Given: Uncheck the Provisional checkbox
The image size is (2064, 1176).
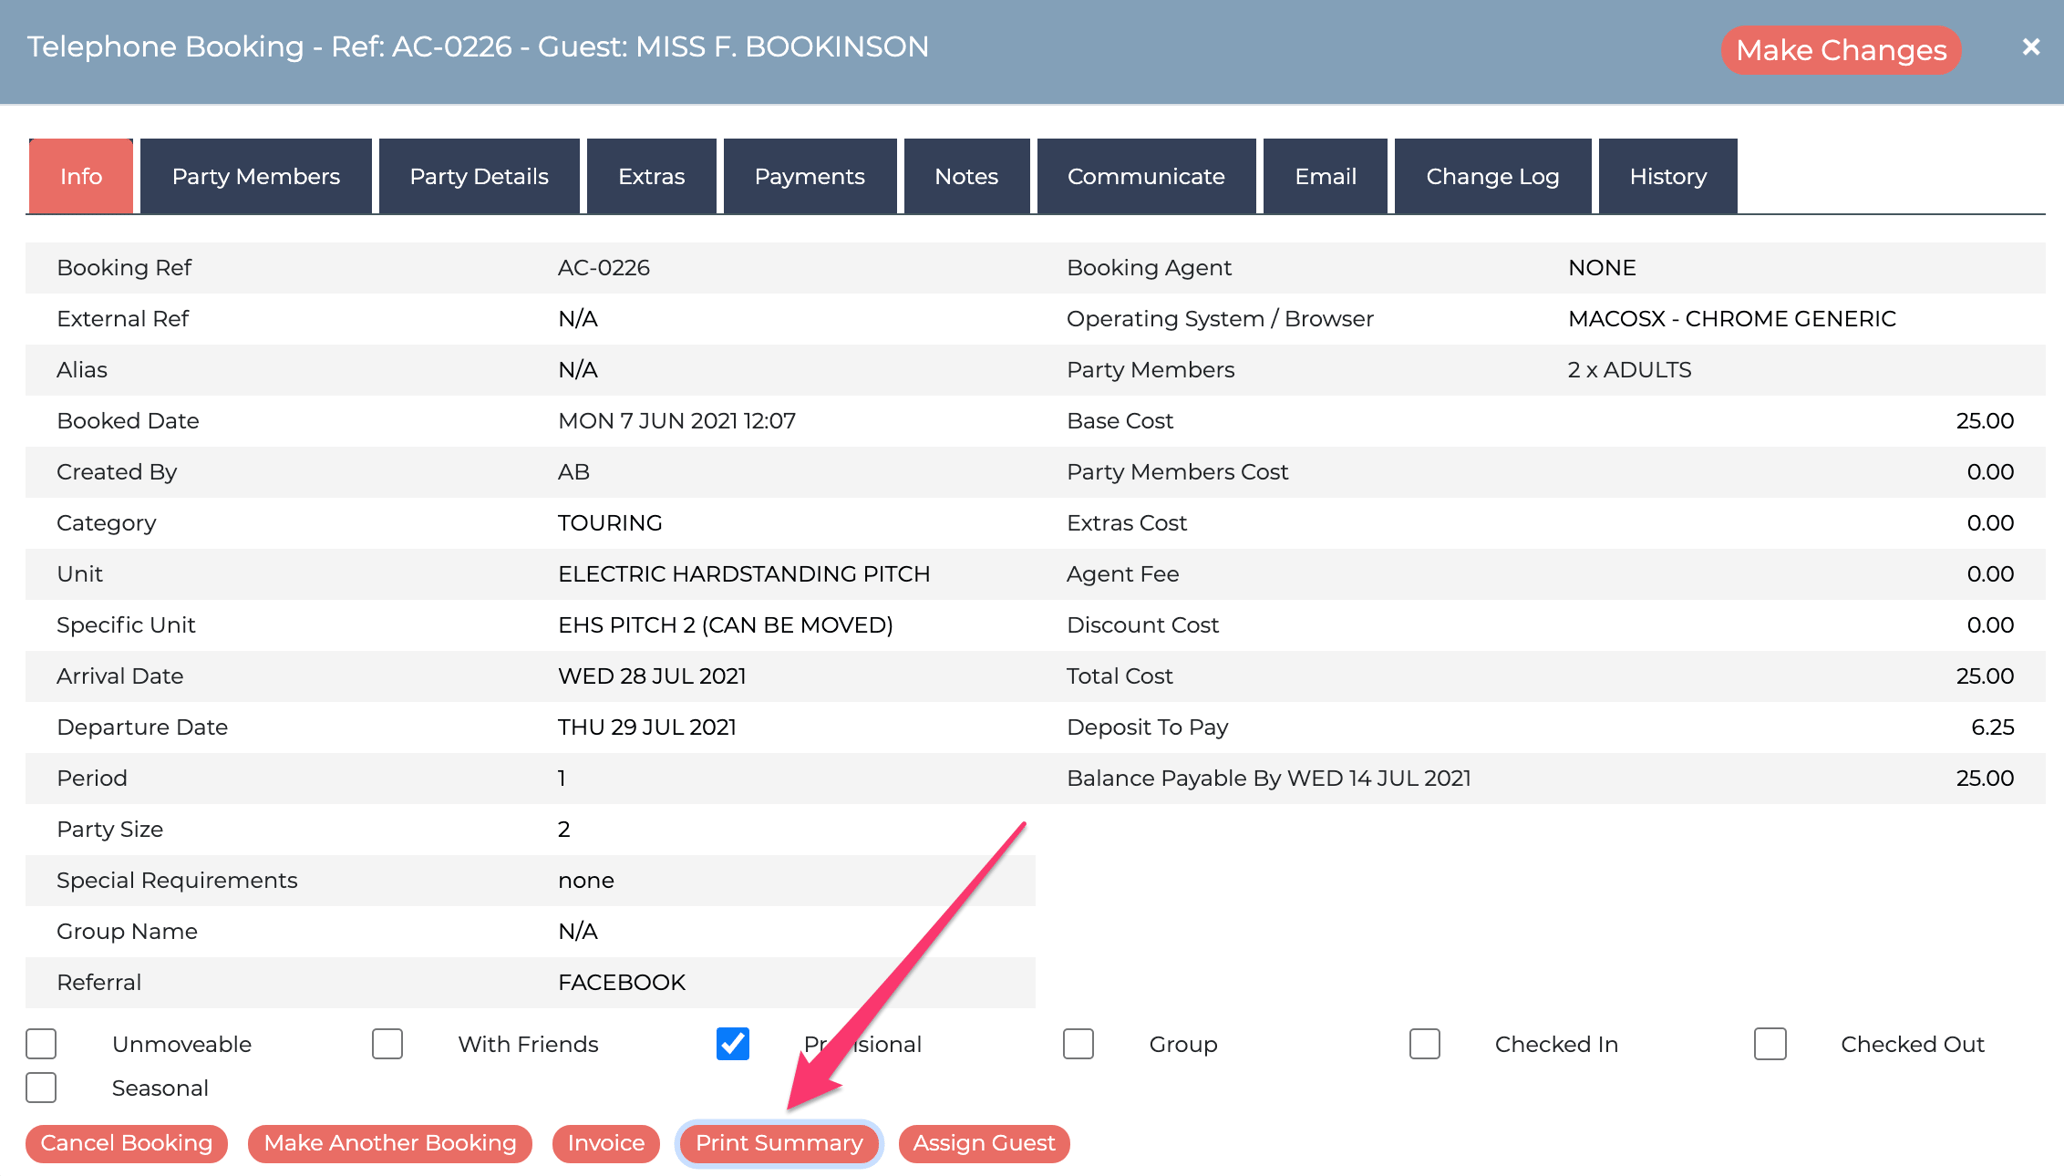Looking at the screenshot, I should tap(733, 1044).
